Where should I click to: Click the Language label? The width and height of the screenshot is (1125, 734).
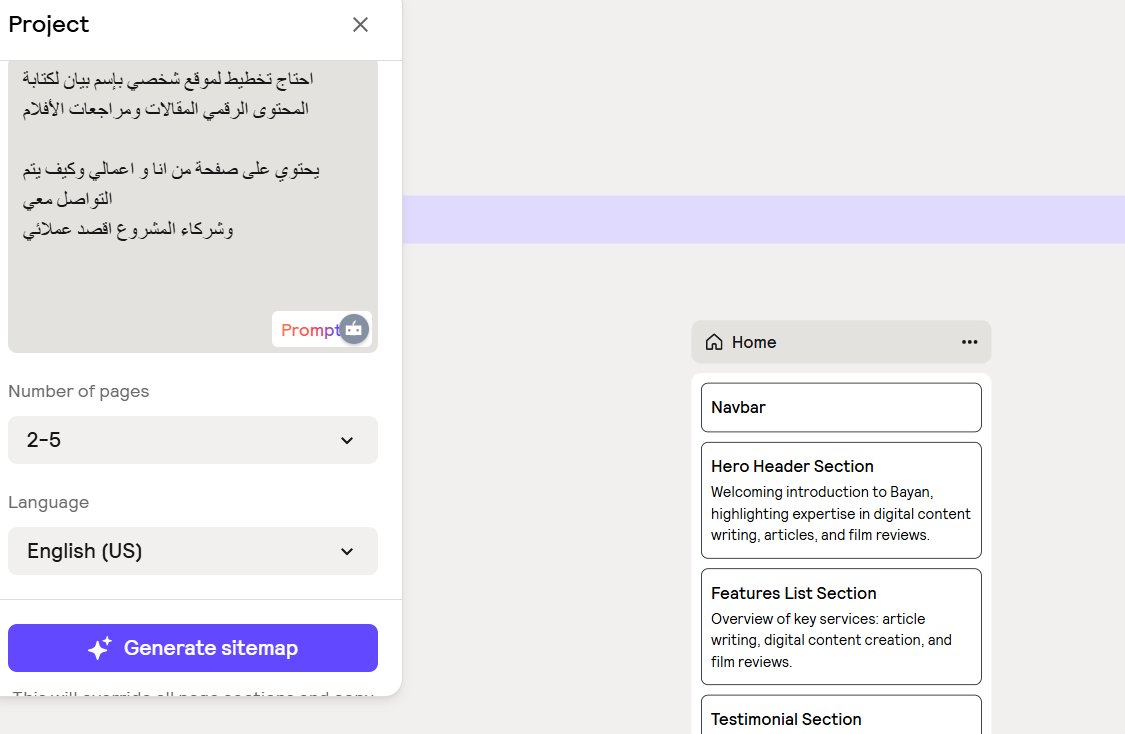(x=49, y=502)
